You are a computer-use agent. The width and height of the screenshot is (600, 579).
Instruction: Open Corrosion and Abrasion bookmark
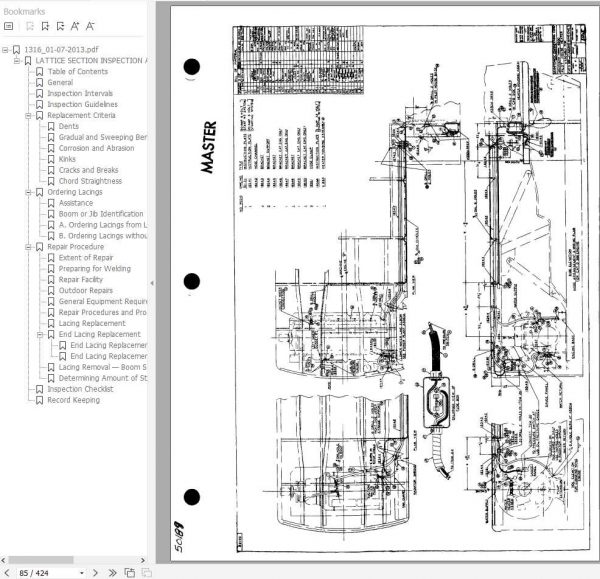pyautogui.click(x=96, y=148)
